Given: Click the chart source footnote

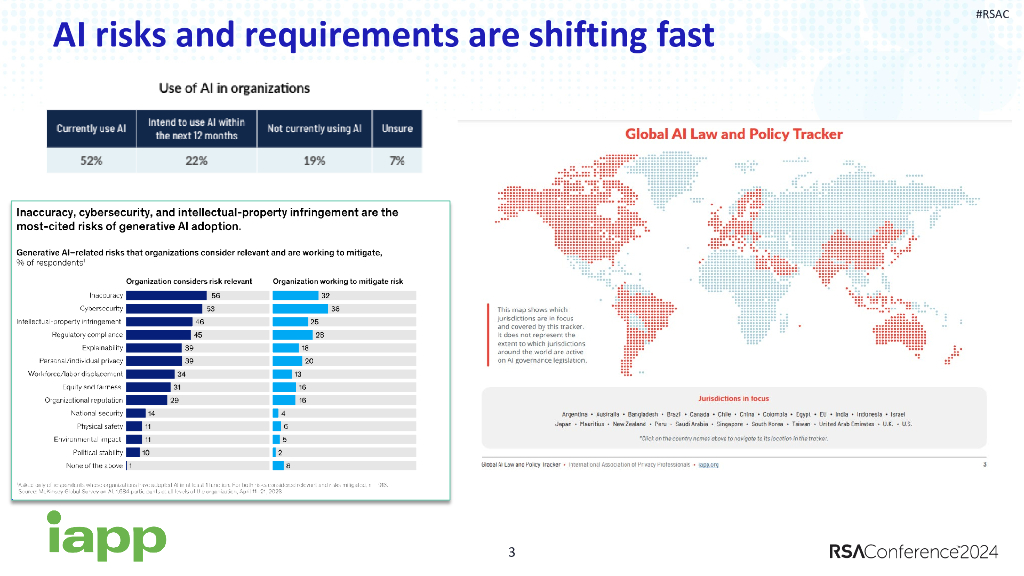Looking at the screenshot, I should 202,487.
